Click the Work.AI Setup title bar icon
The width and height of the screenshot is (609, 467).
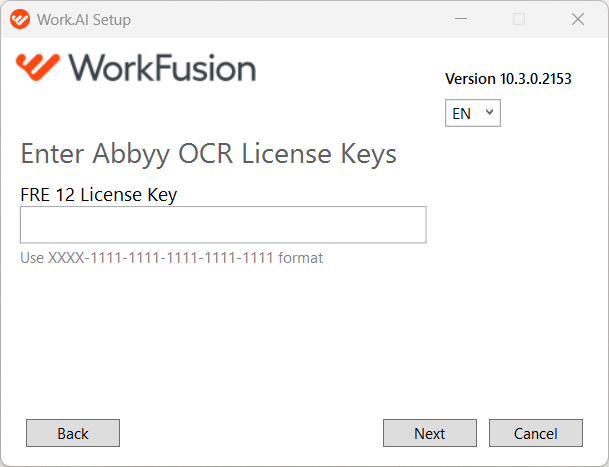click(20, 19)
